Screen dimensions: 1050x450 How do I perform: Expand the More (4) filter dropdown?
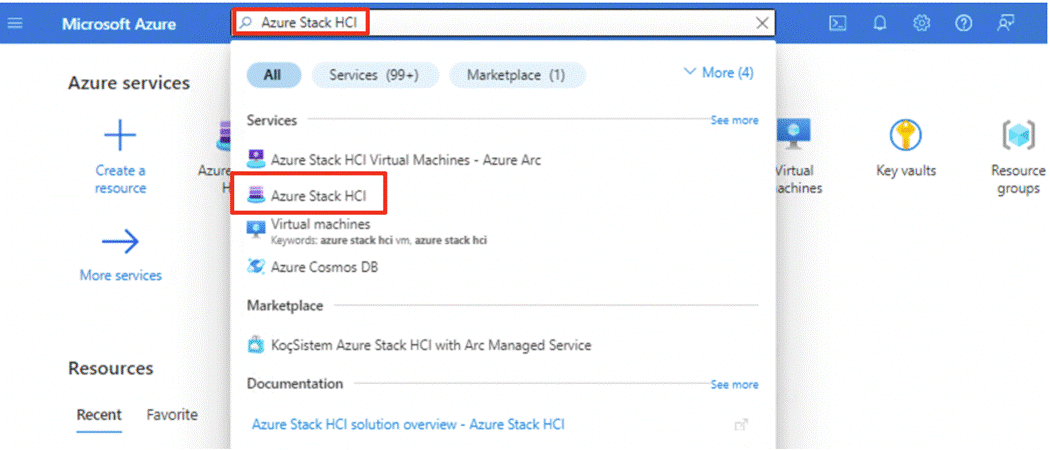pos(718,73)
